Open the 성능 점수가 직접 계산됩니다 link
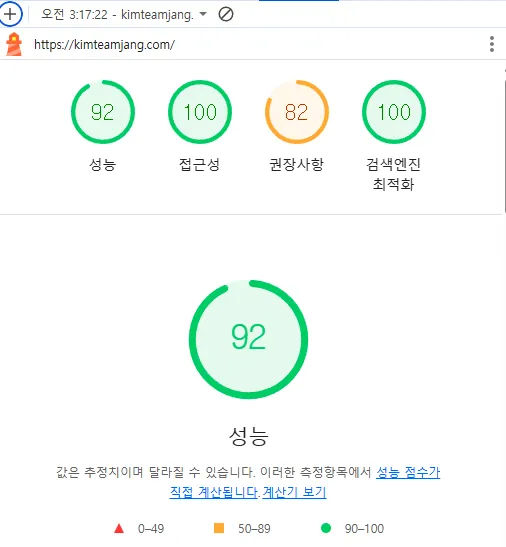The width and height of the screenshot is (506, 547). point(305,482)
